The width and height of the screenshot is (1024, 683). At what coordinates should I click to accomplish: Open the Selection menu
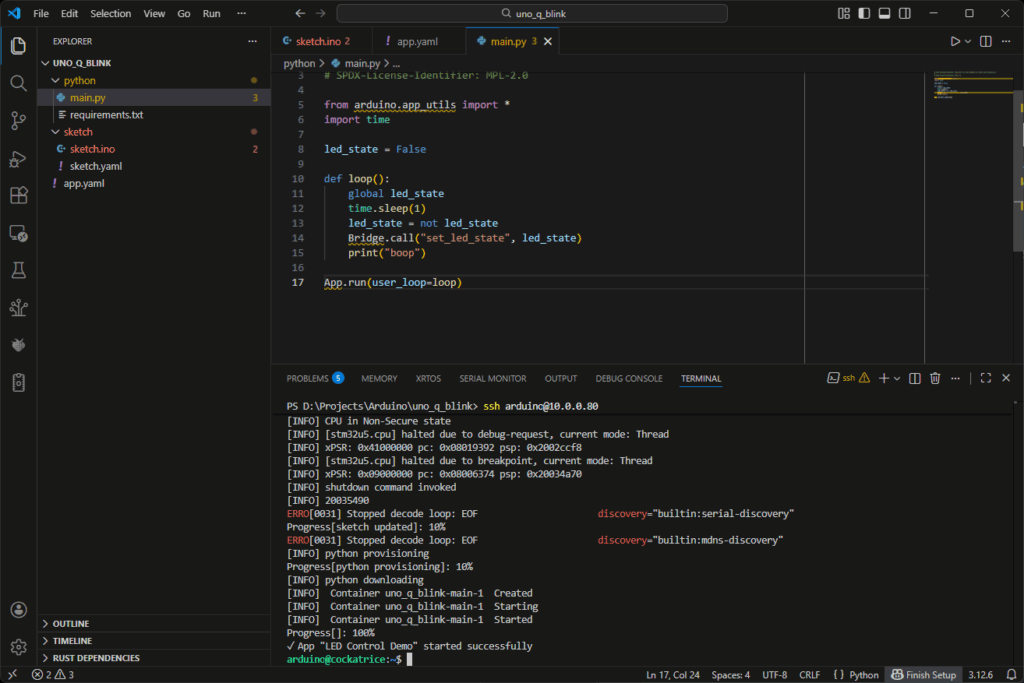click(x=110, y=14)
